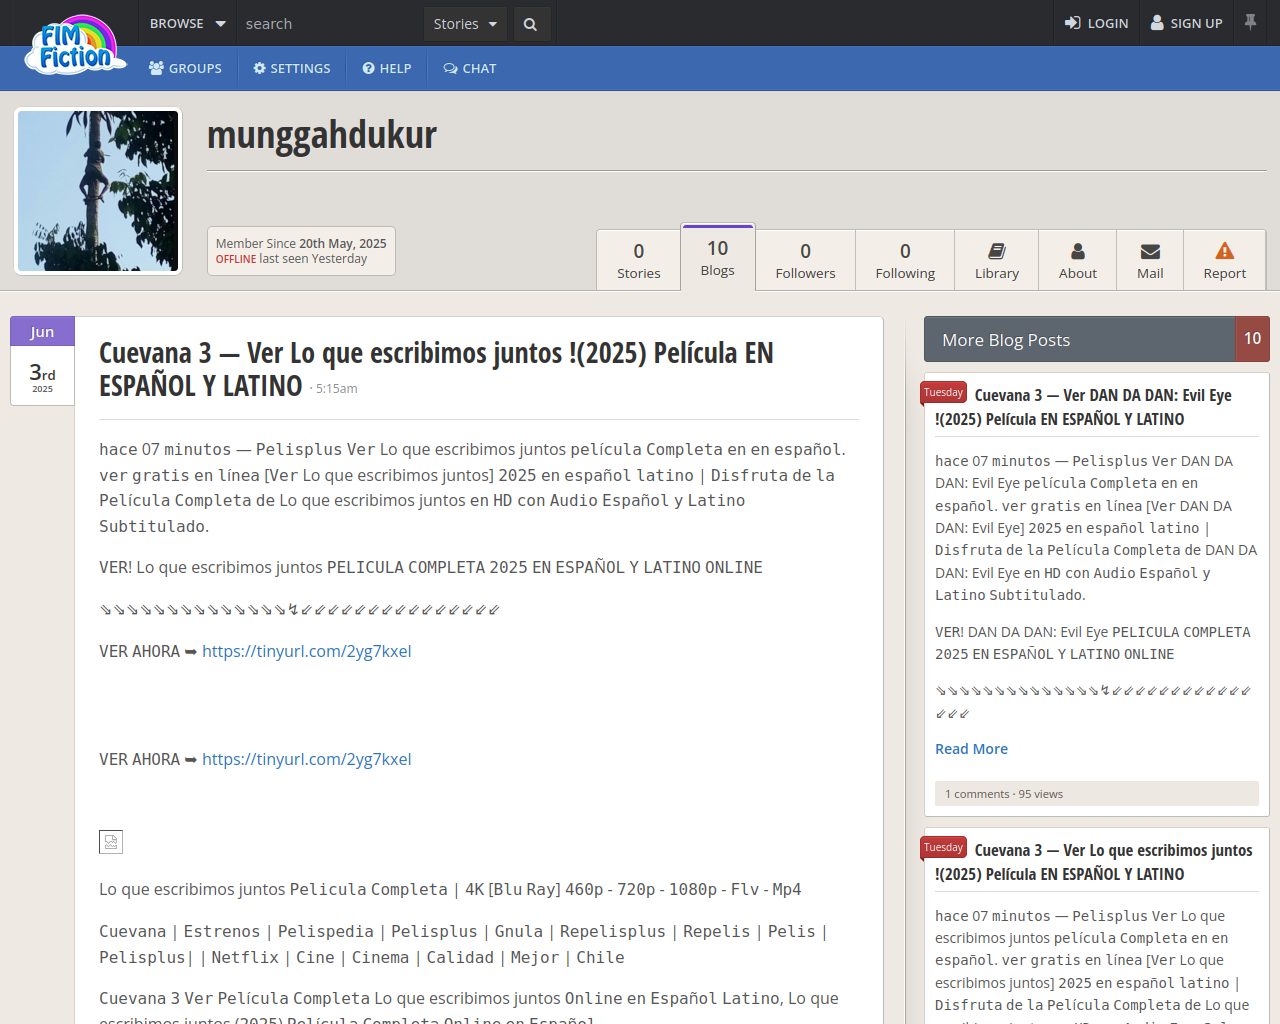Click the second tinyurl VER AHORA link
The image size is (1280, 1024).
pos(307,759)
